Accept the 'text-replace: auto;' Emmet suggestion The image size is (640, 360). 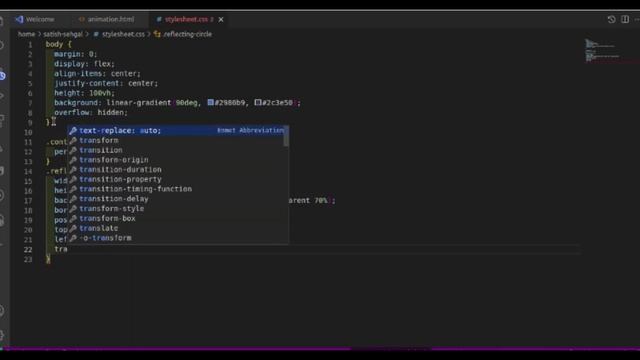pyautogui.click(x=176, y=131)
